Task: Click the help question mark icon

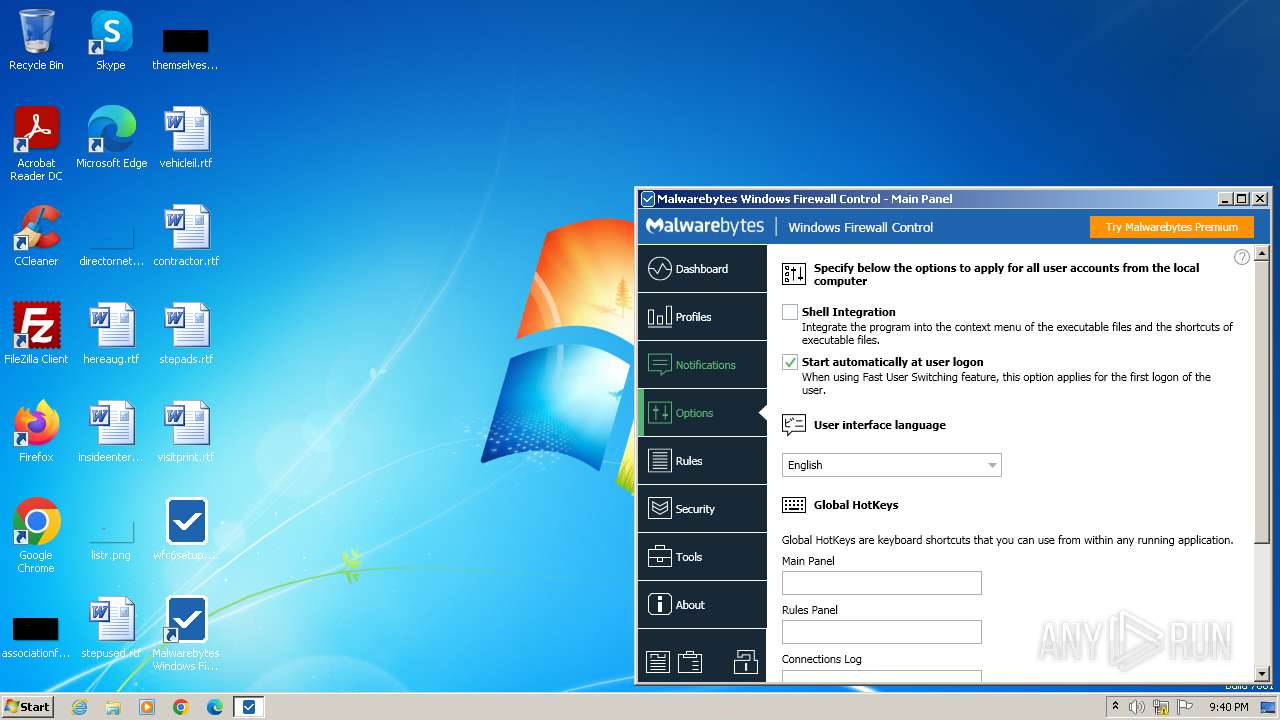Action: point(1242,257)
